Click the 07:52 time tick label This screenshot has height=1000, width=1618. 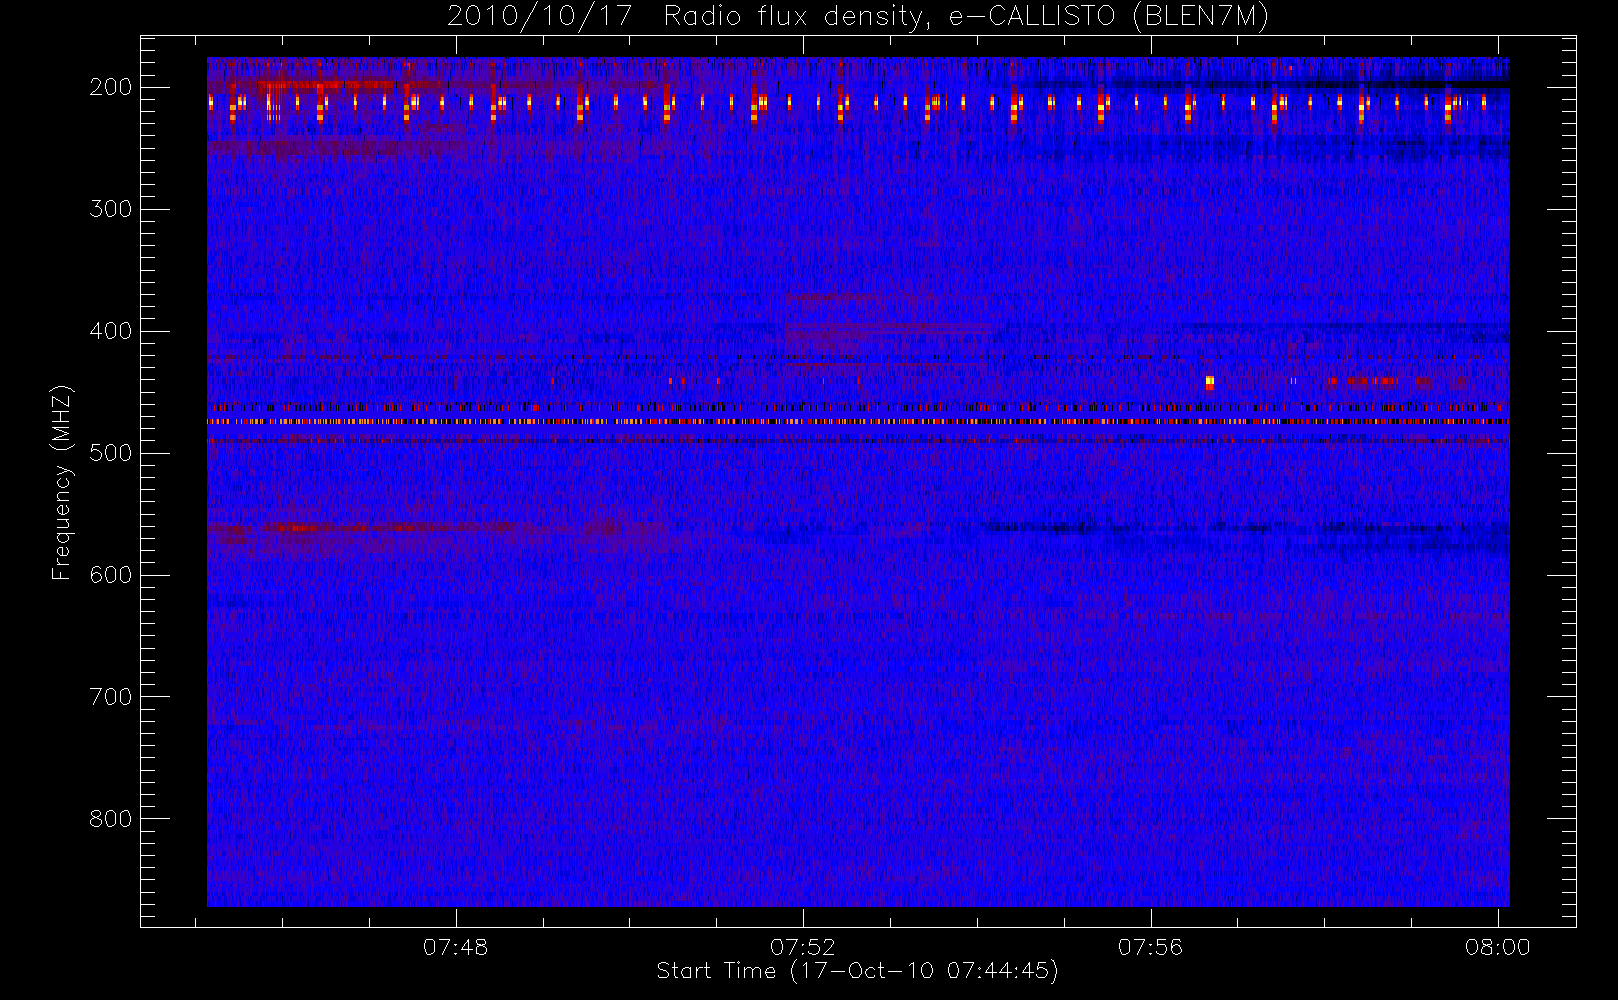click(803, 947)
